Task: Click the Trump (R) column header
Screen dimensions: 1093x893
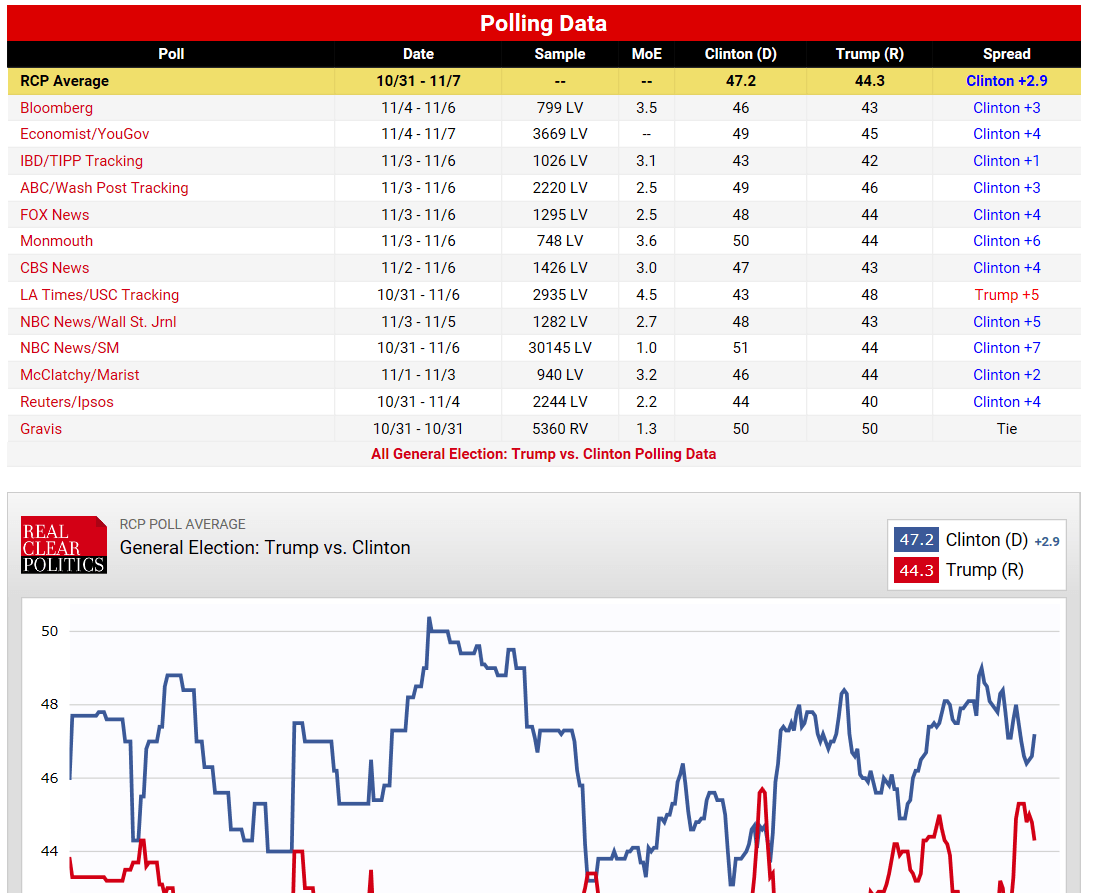Action: point(869,54)
